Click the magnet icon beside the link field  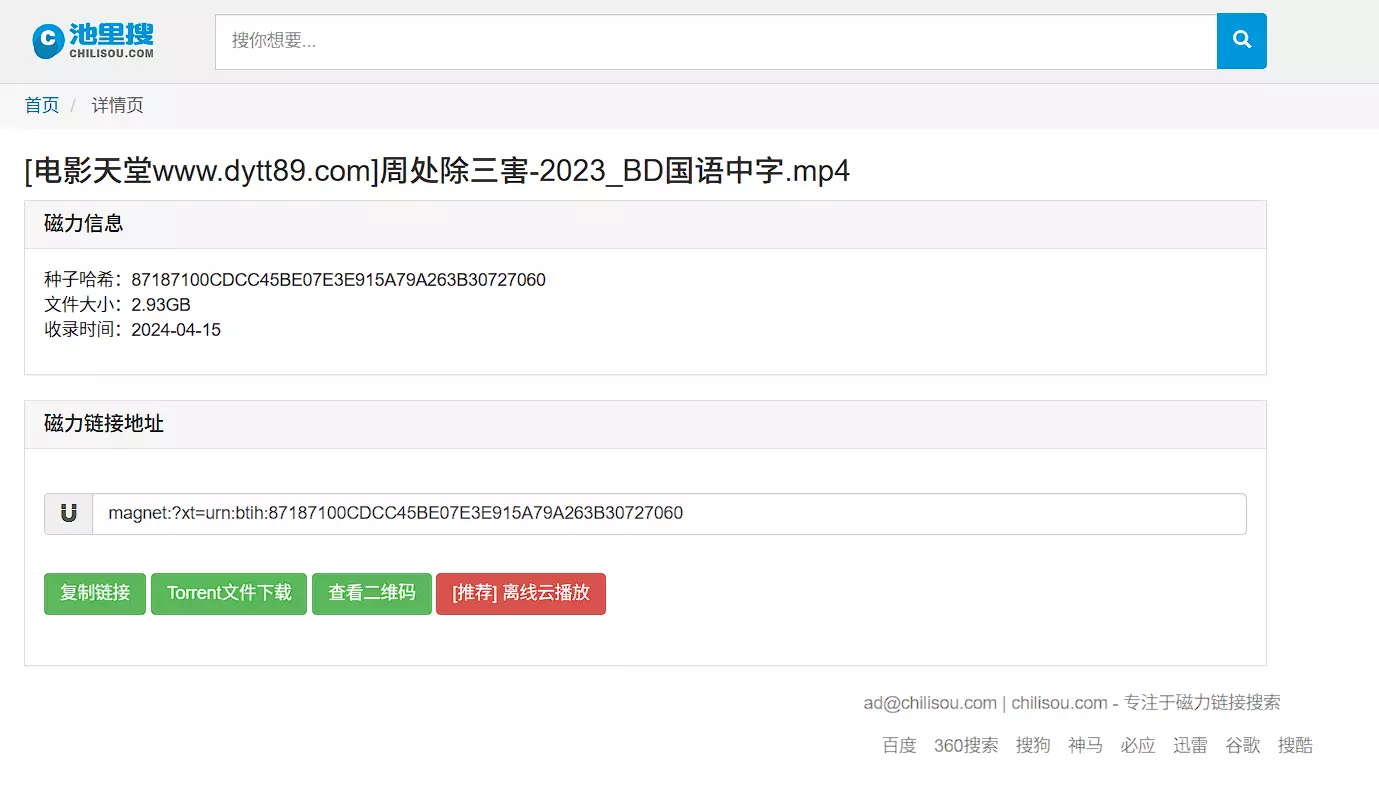pyautogui.click(x=69, y=514)
